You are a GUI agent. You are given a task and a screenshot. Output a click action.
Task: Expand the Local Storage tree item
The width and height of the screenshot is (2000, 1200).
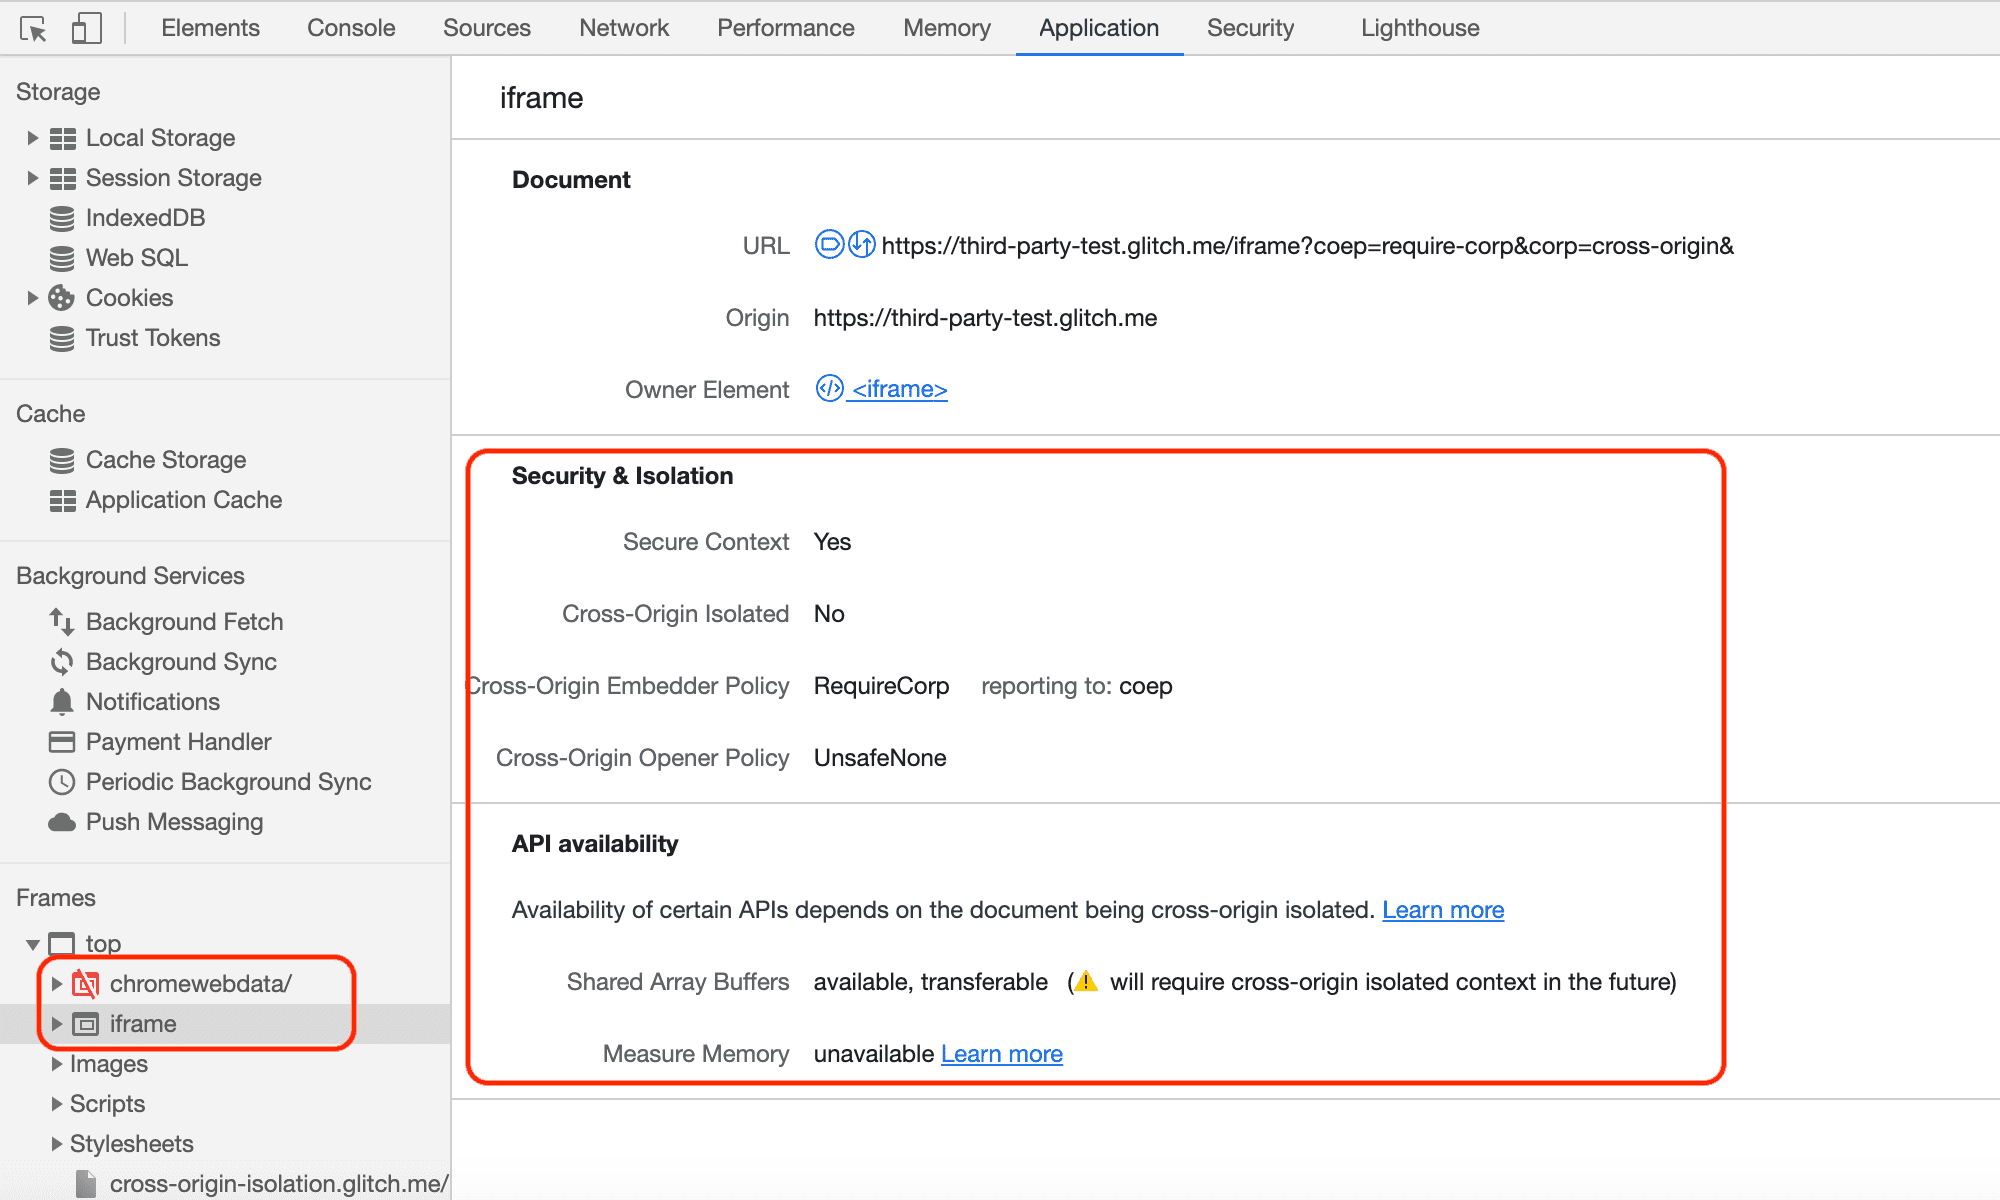coord(31,137)
